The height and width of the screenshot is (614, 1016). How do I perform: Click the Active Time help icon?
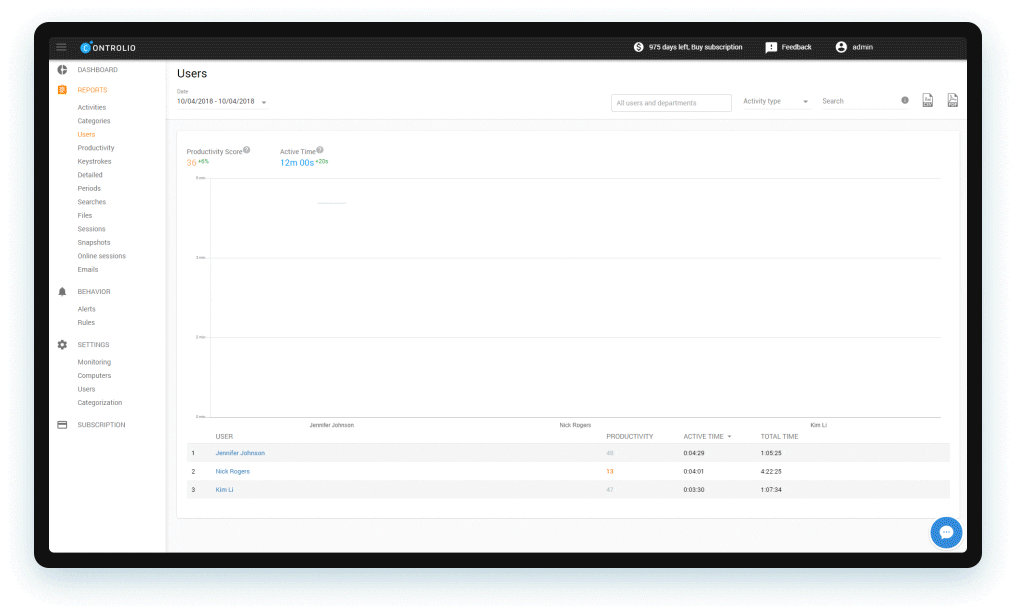coord(320,150)
